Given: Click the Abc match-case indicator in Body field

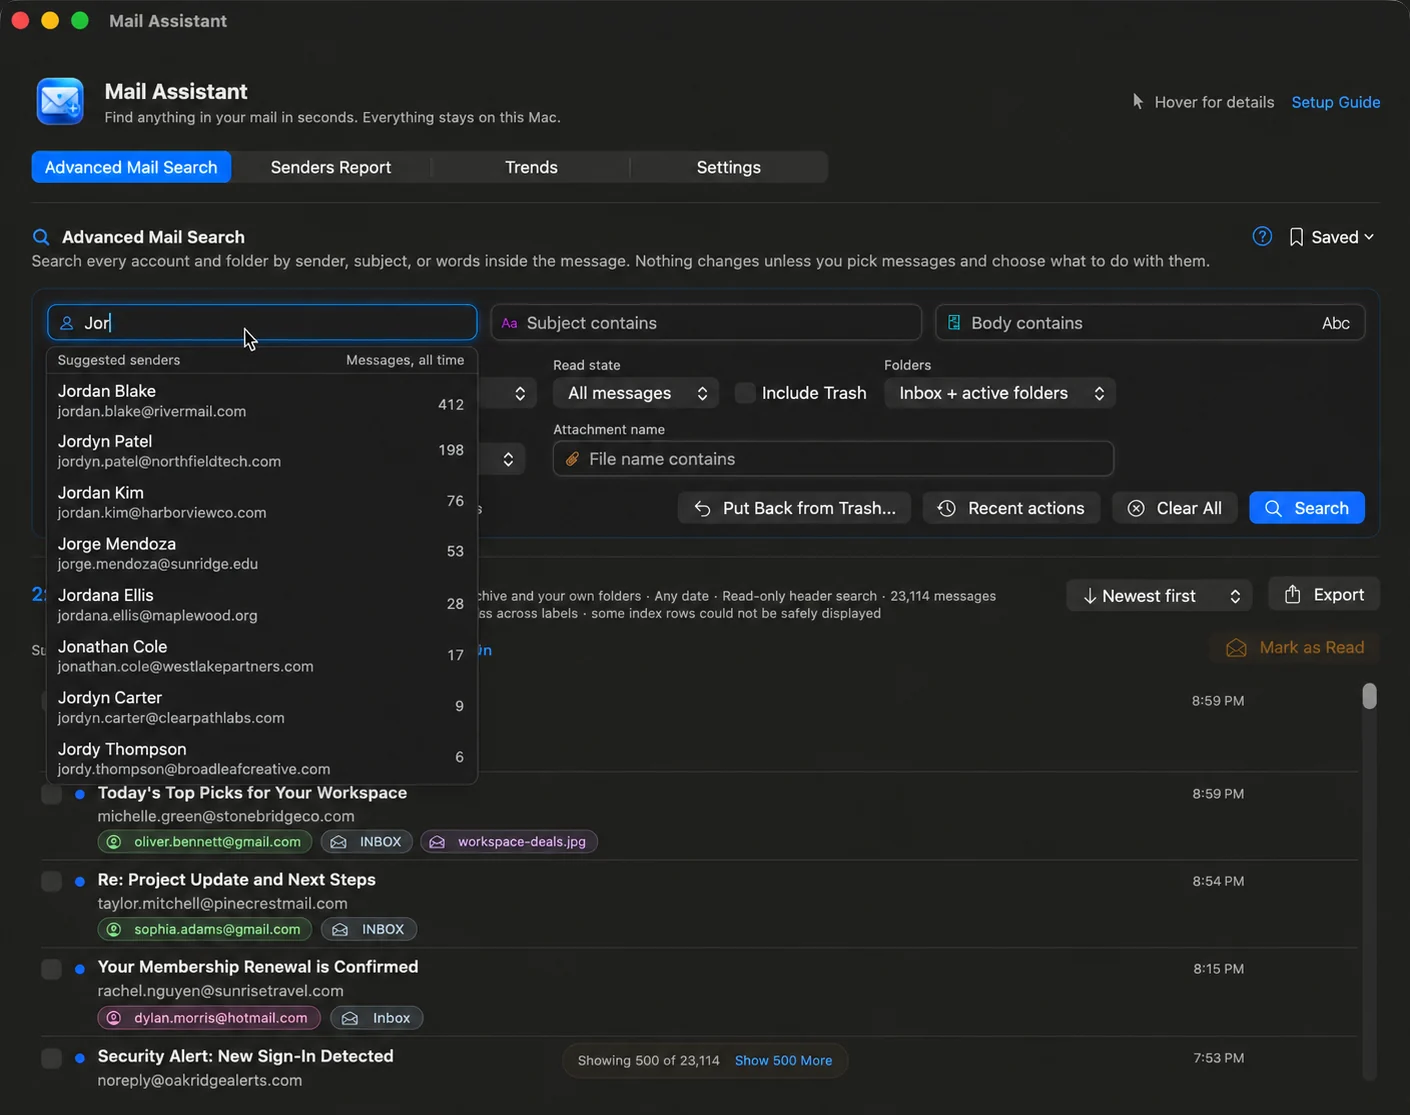Looking at the screenshot, I should (x=1335, y=323).
